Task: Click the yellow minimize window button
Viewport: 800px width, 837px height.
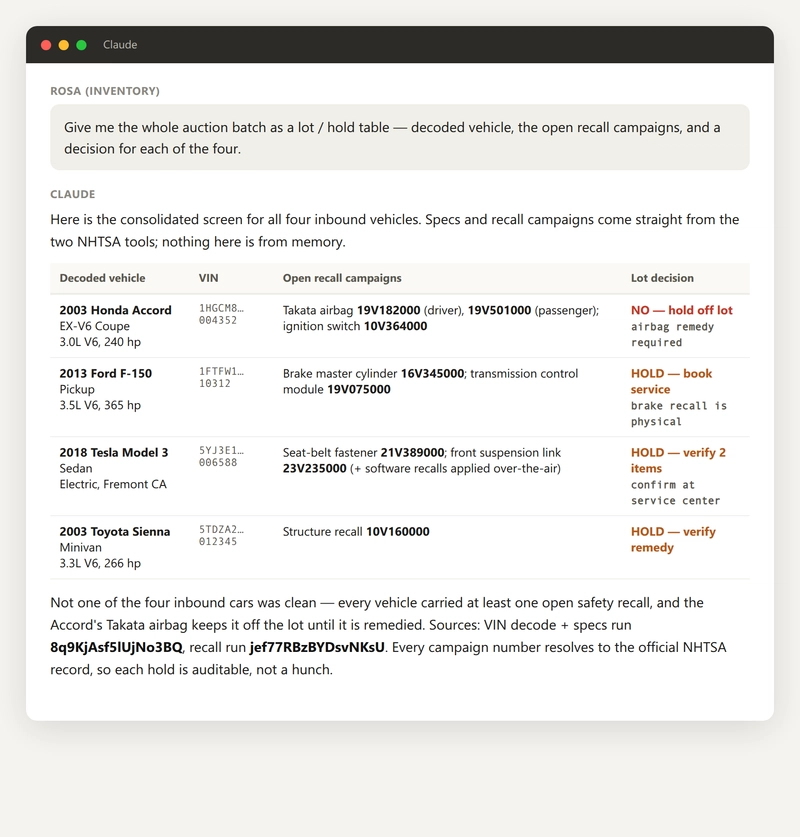Action: coord(64,45)
